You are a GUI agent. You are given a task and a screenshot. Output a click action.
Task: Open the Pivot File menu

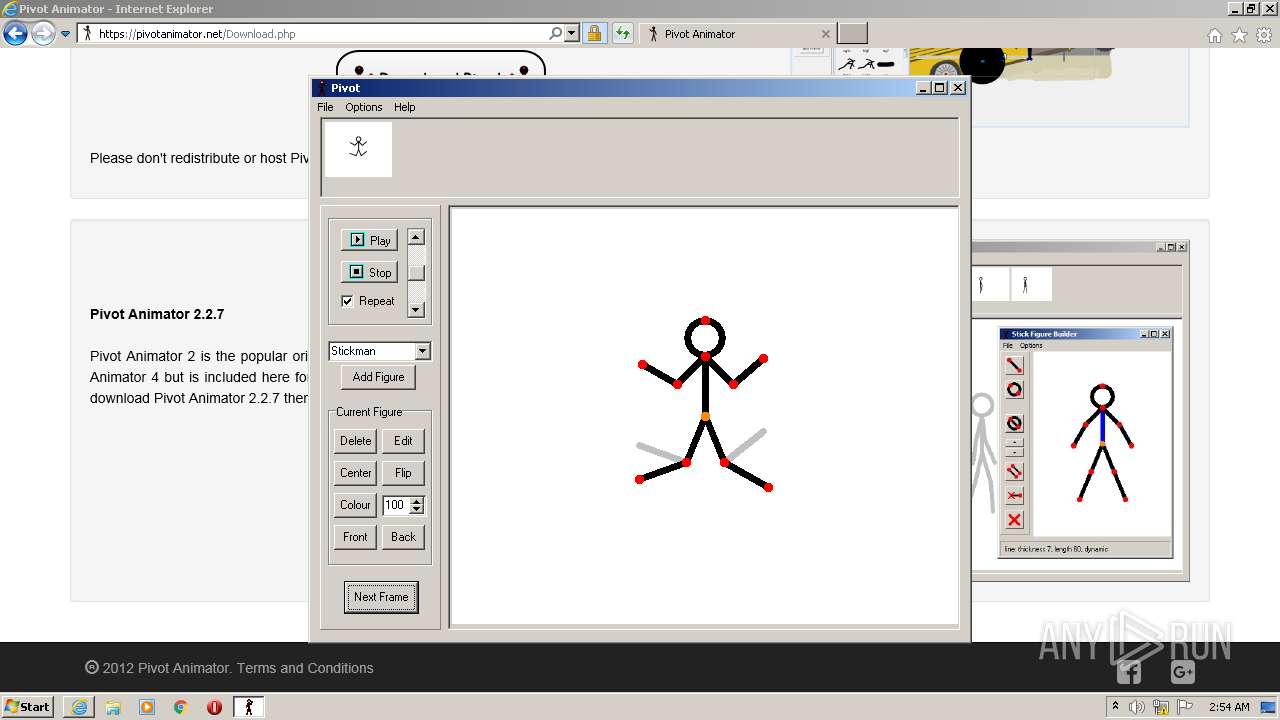[x=325, y=107]
